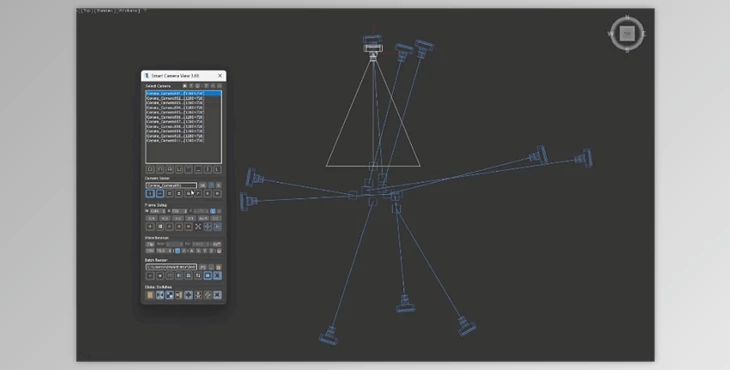Image resolution: width=730 pixels, height=370 pixels.
Task: Set the 2:1 aspect ratio preset
Action: tap(191, 218)
